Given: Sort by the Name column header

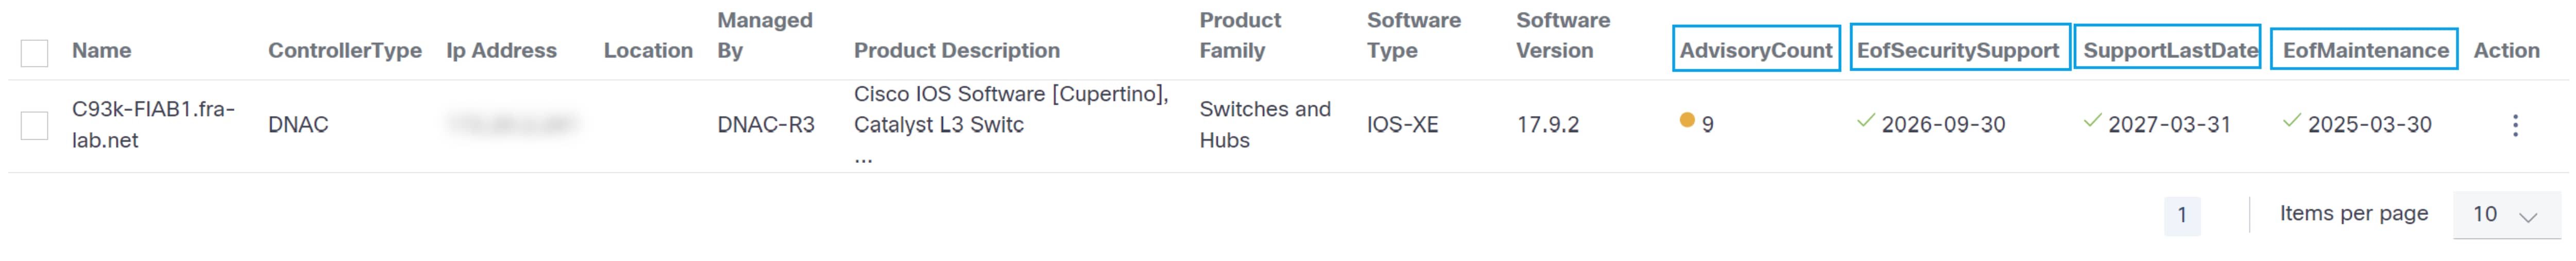Looking at the screenshot, I should 101,50.
